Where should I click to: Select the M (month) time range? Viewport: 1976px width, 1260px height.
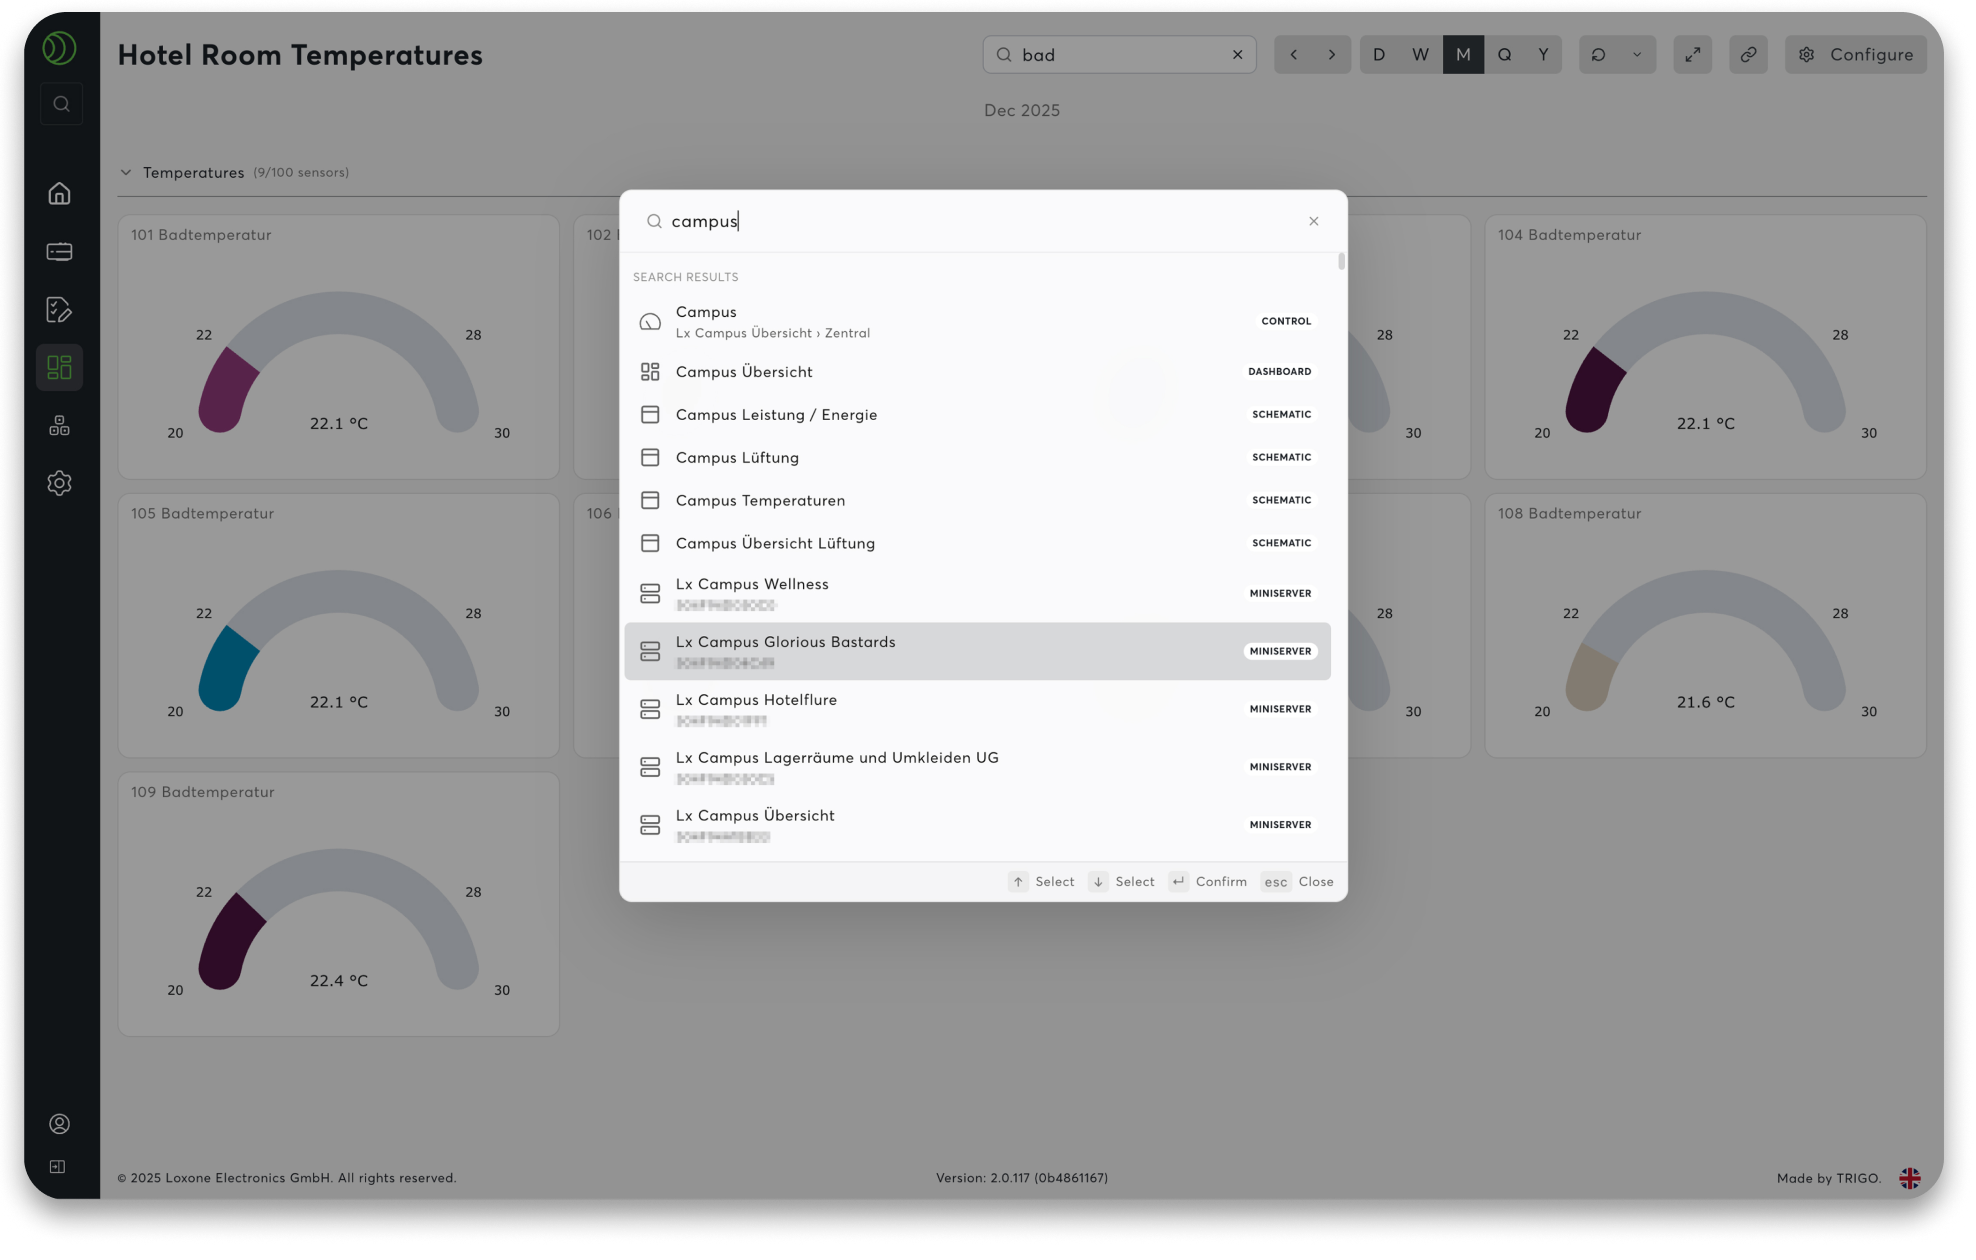[x=1463, y=55]
